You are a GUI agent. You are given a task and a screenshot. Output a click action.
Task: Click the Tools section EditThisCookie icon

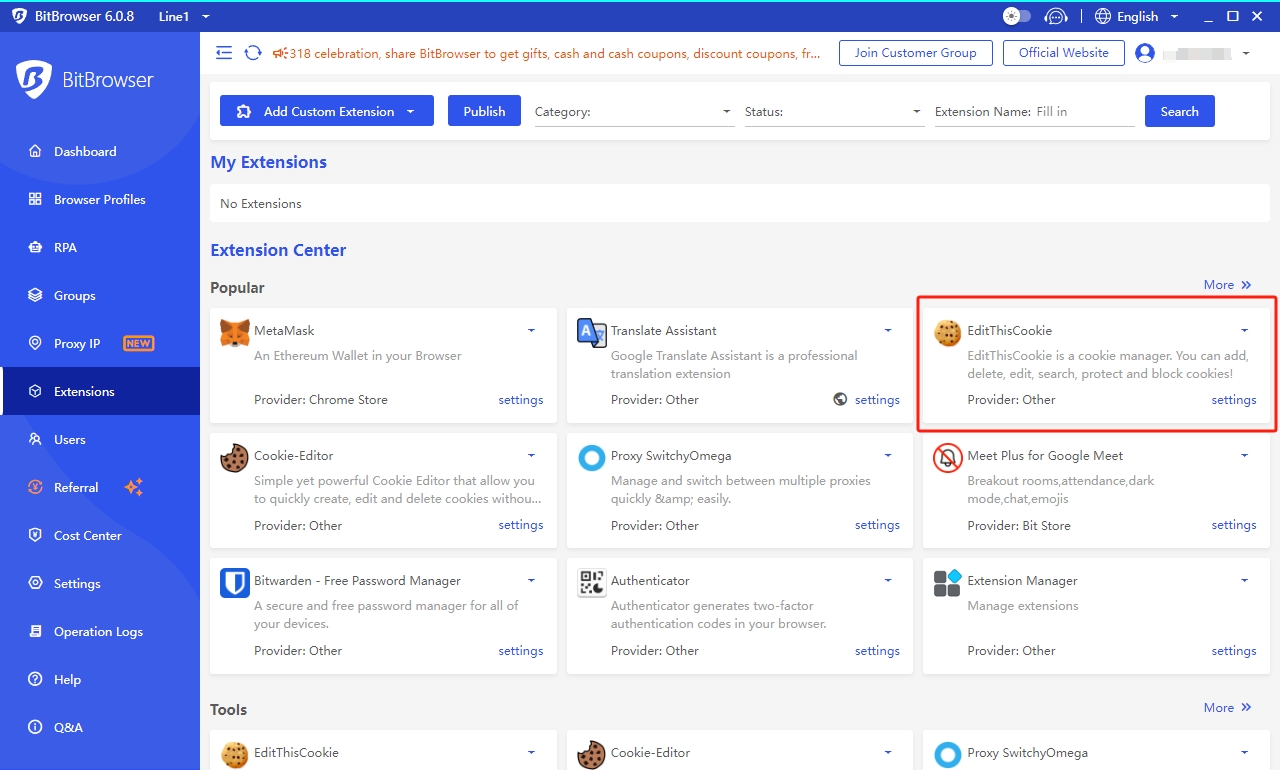click(235, 754)
